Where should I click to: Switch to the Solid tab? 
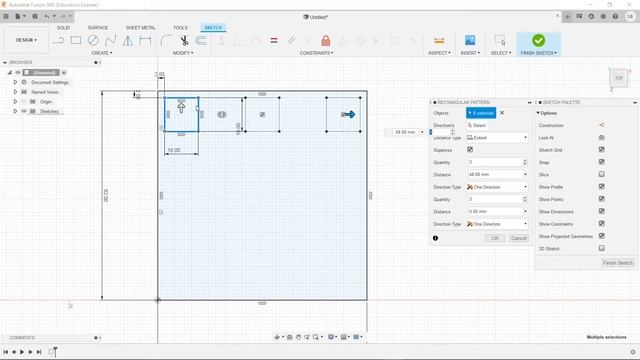click(63, 28)
